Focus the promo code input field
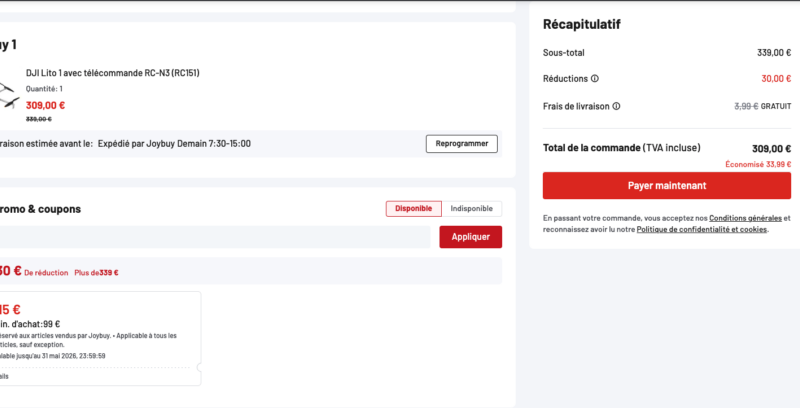The width and height of the screenshot is (800, 408). click(214, 237)
